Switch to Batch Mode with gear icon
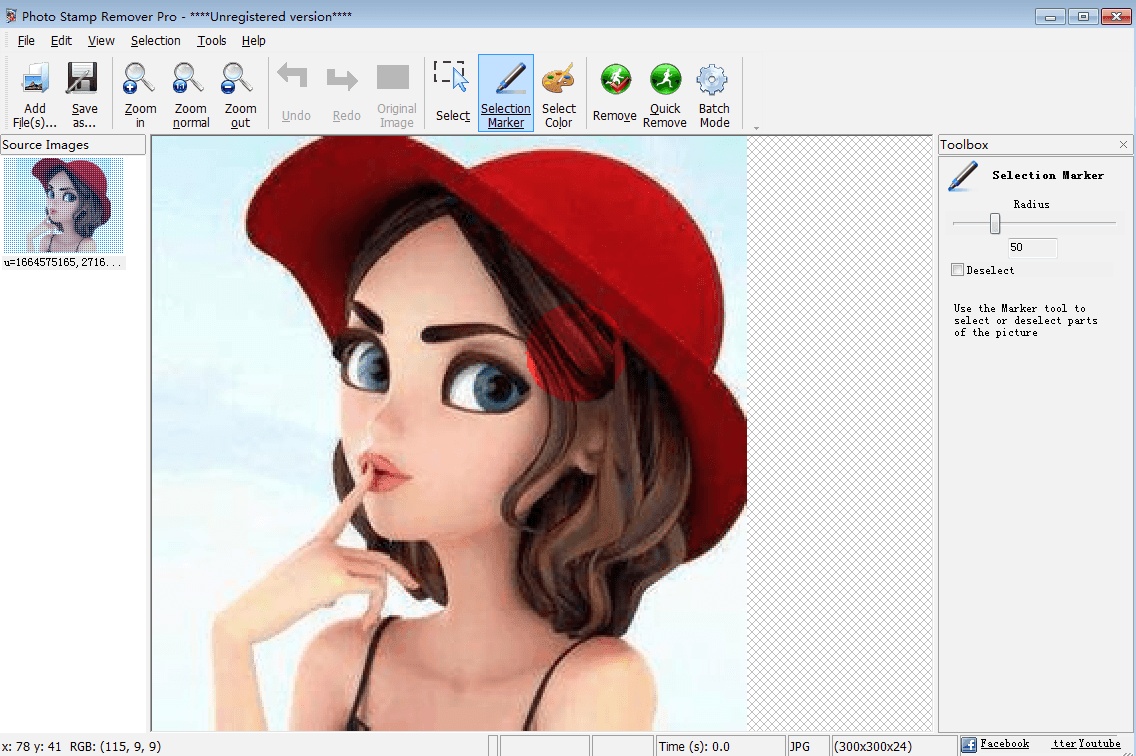 [x=714, y=80]
